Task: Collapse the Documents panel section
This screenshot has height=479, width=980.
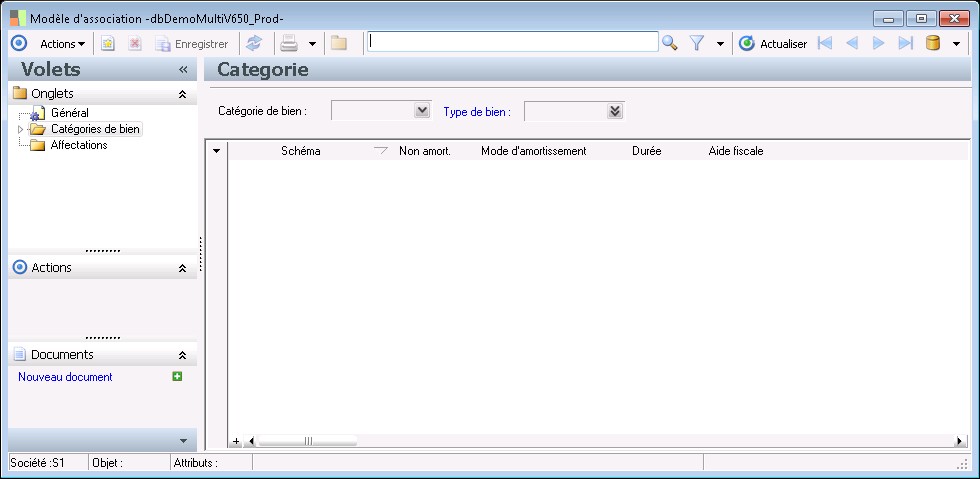Action: point(182,355)
